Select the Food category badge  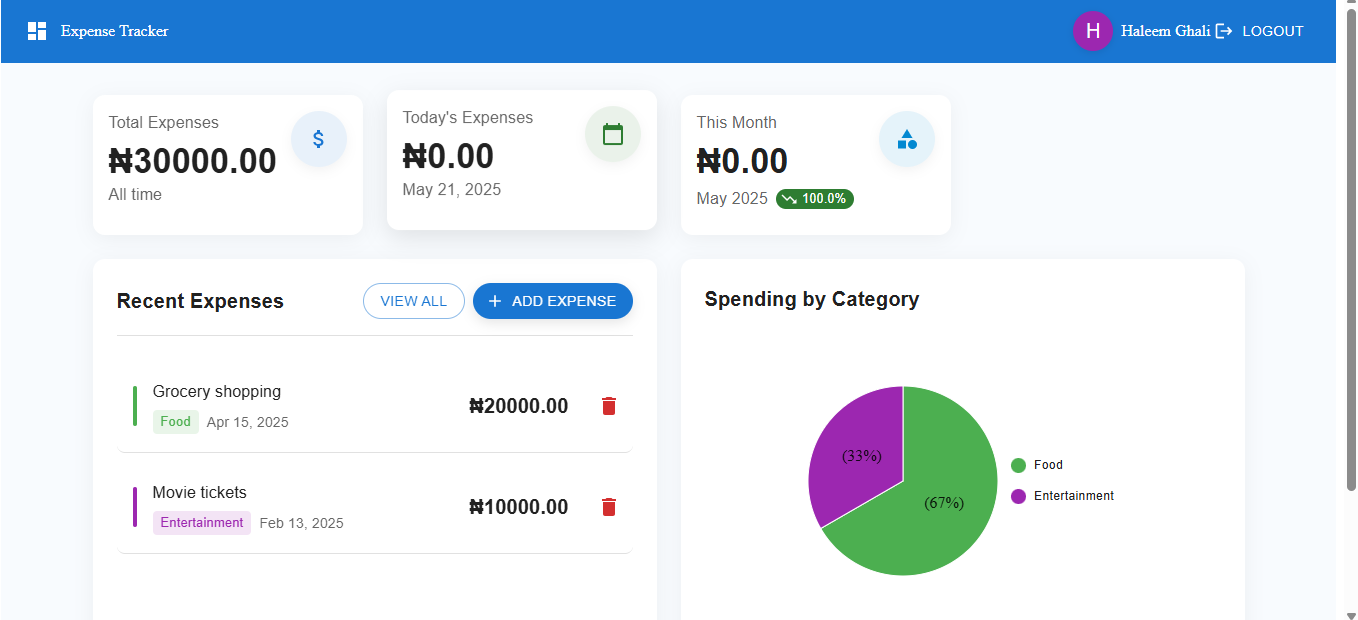click(175, 421)
